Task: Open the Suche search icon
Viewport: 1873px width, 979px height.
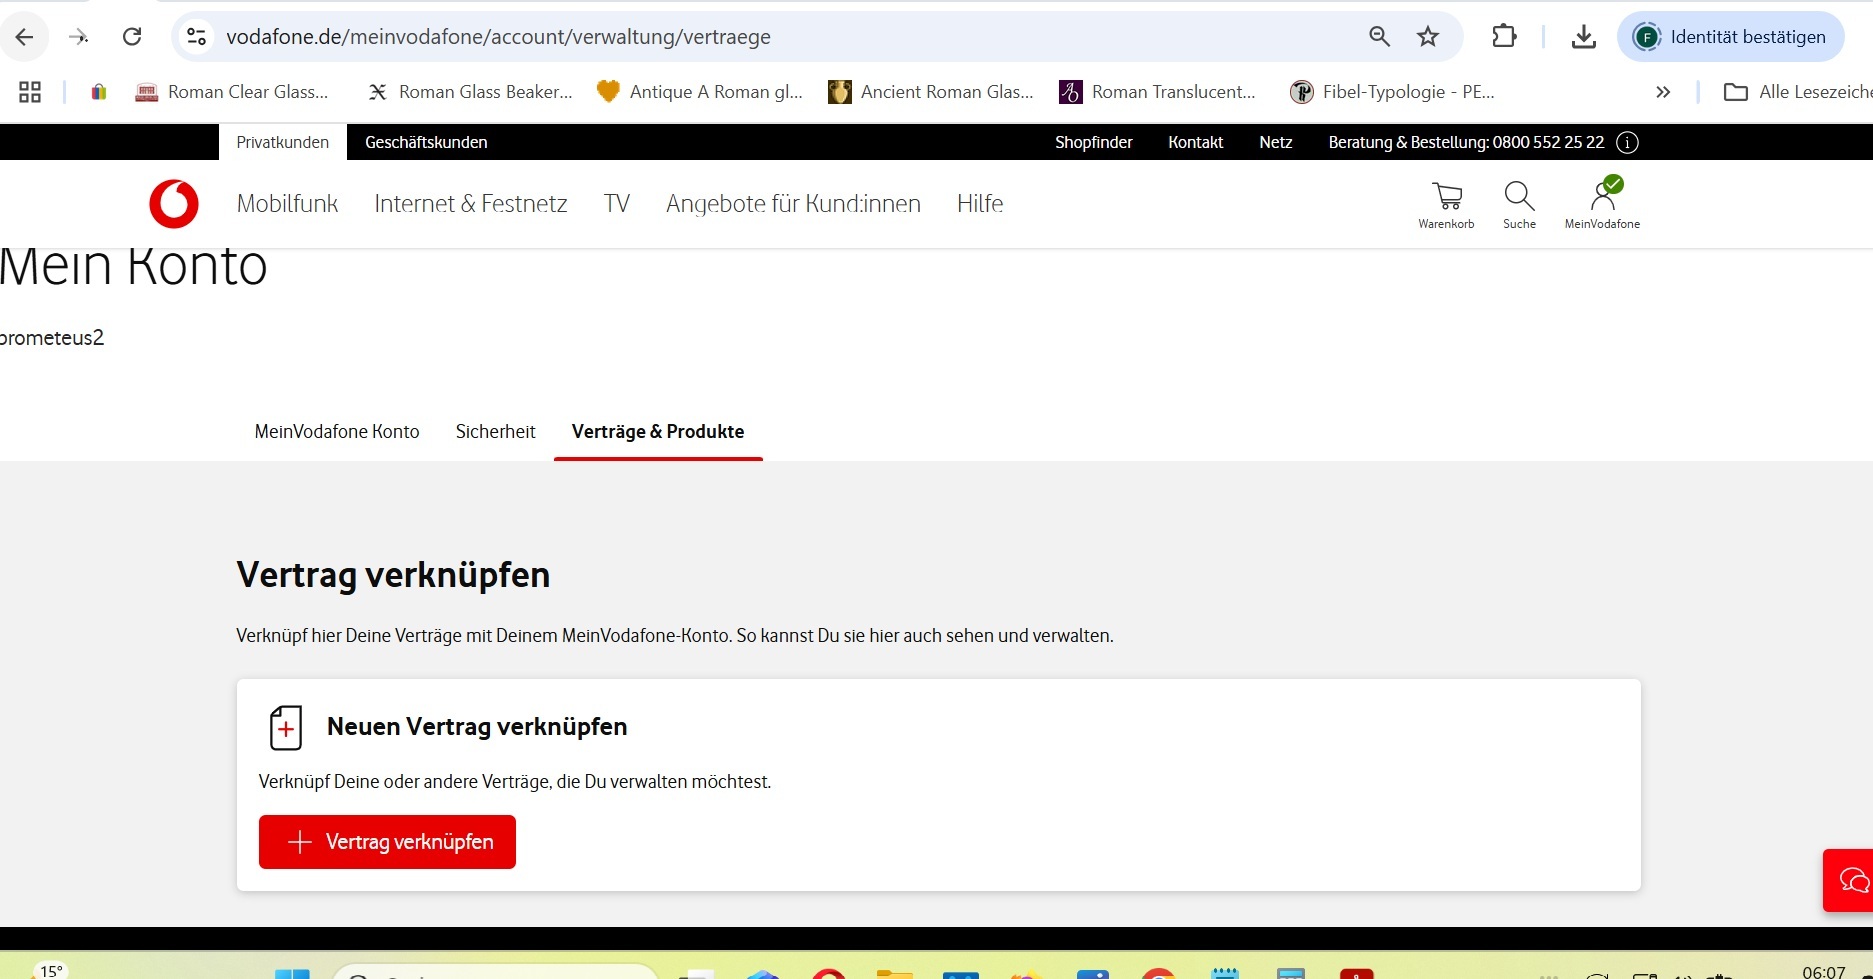Action: pyautogui.click(x=1519, y=205)
